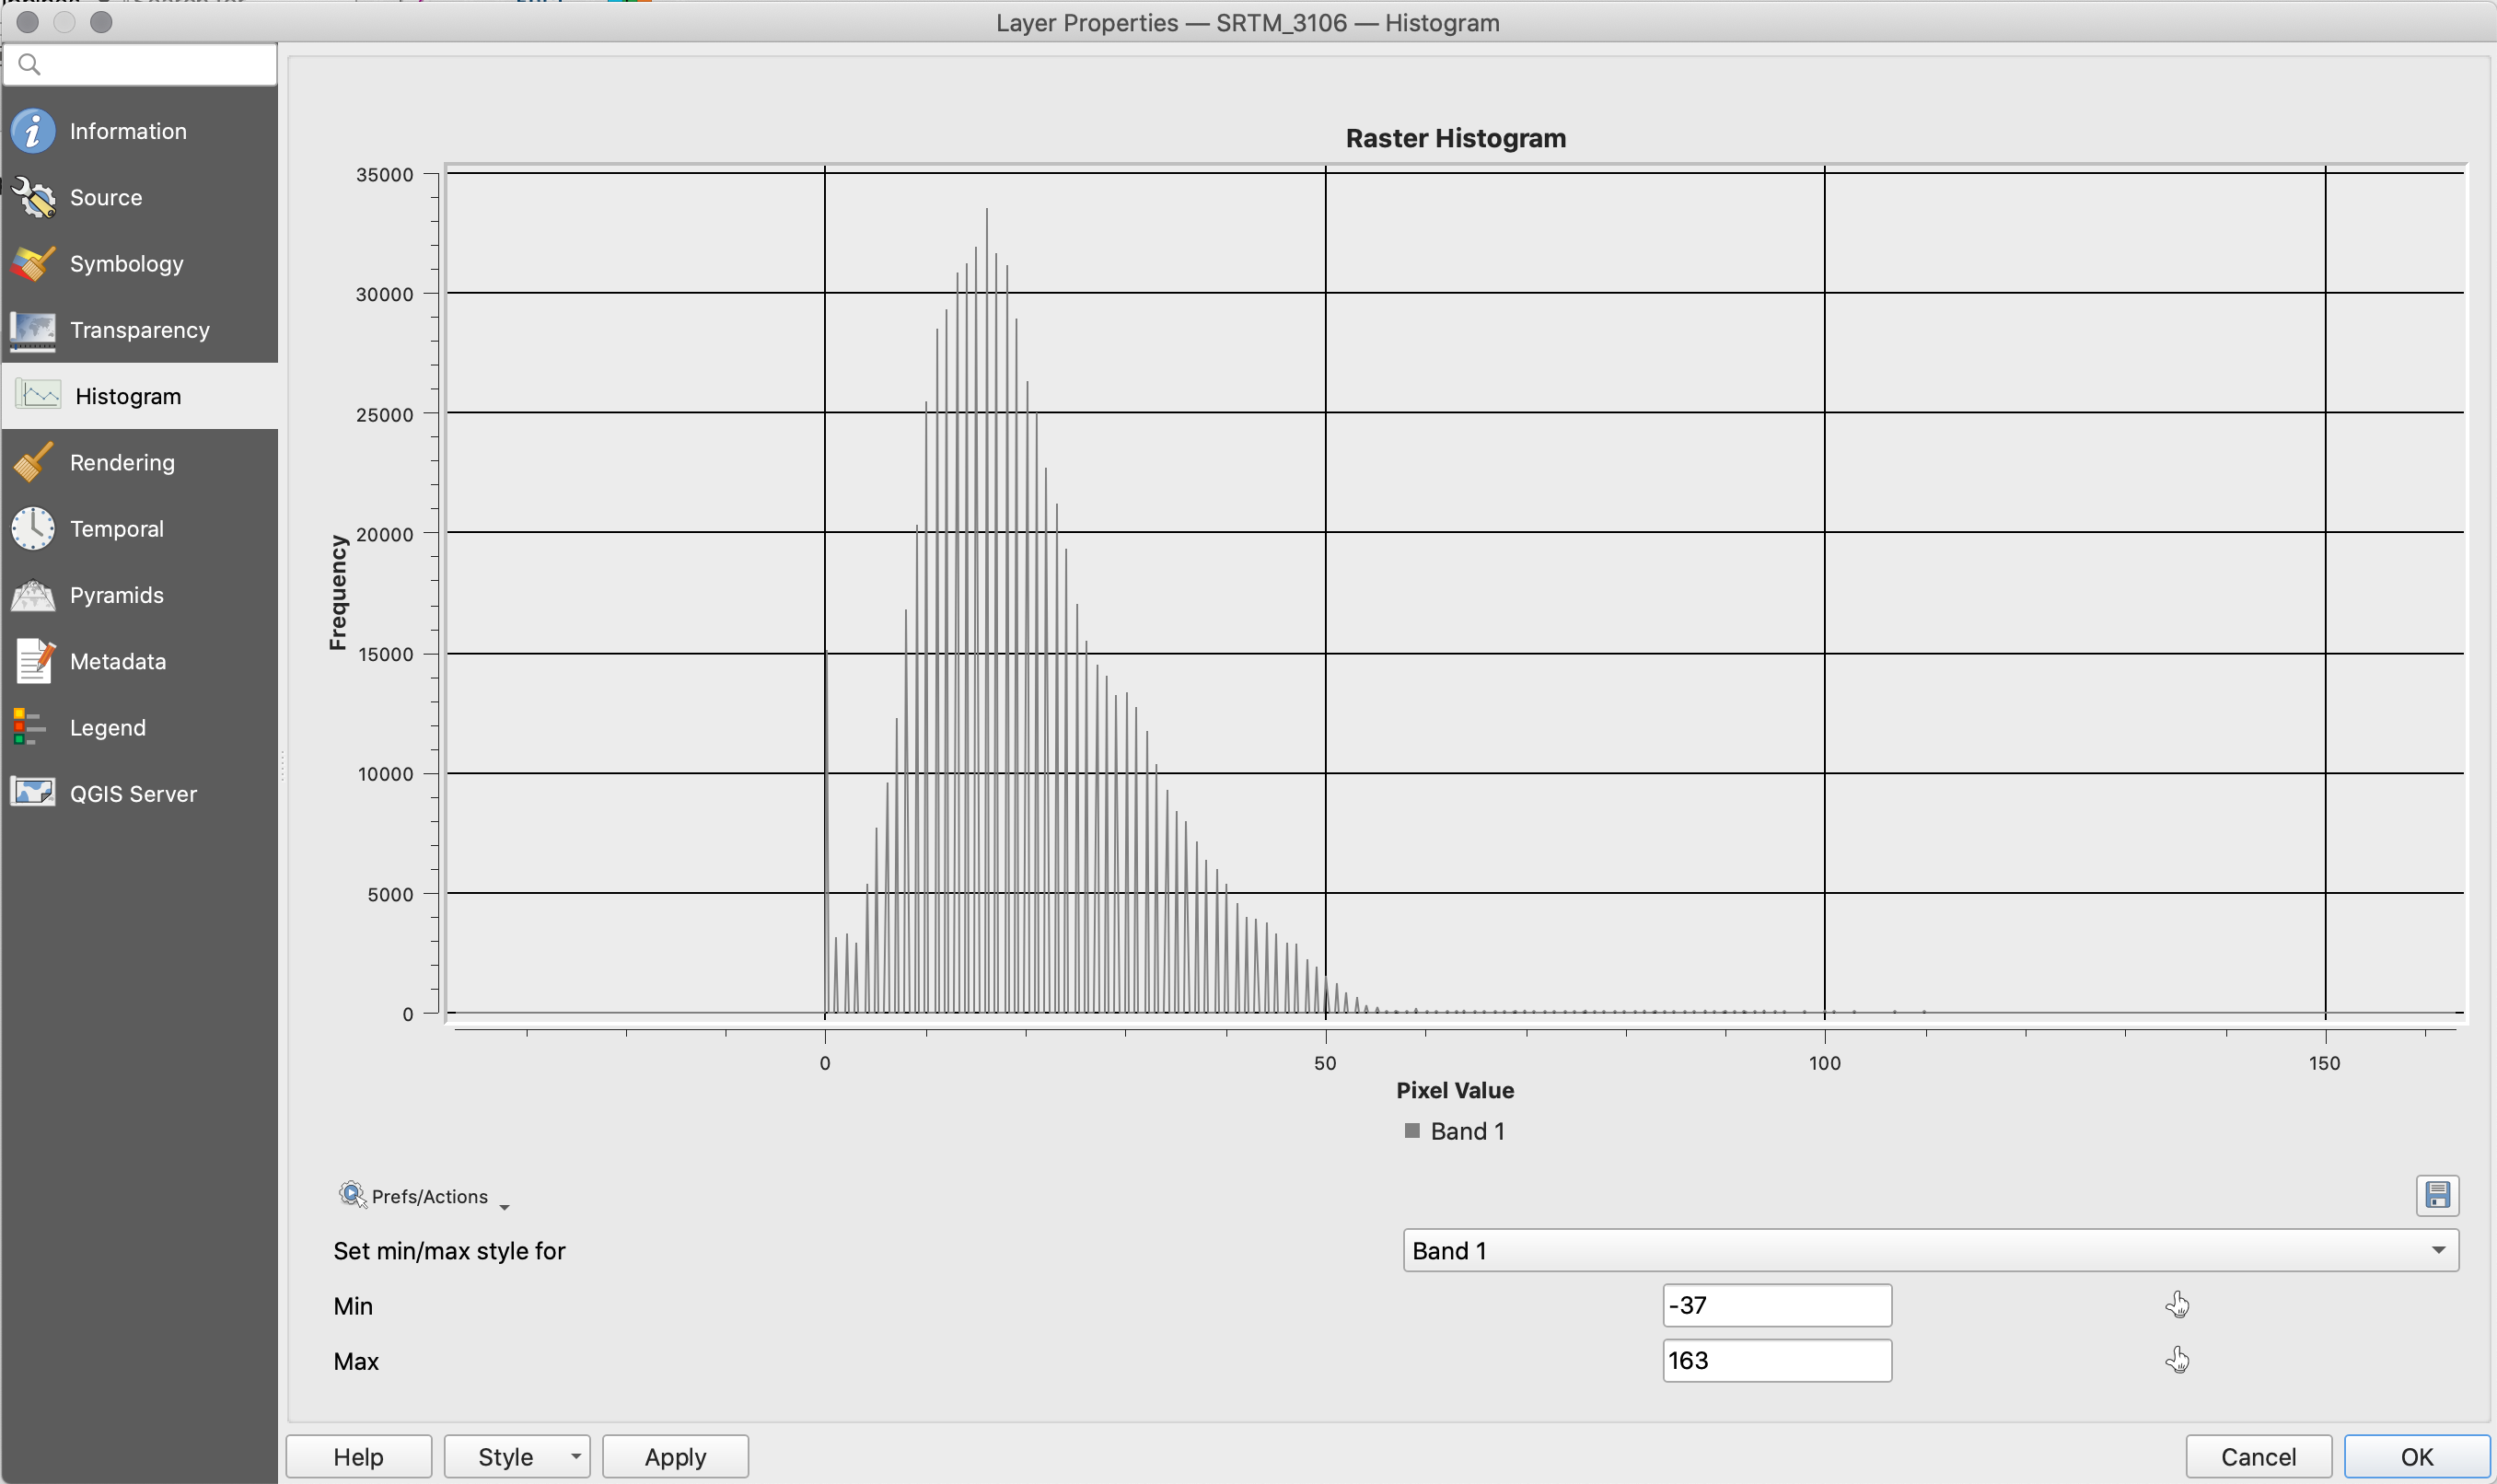2497x1484 pixels.
Task: Expand the Band 1 combo box
Action: (x=1930, y=1250)
